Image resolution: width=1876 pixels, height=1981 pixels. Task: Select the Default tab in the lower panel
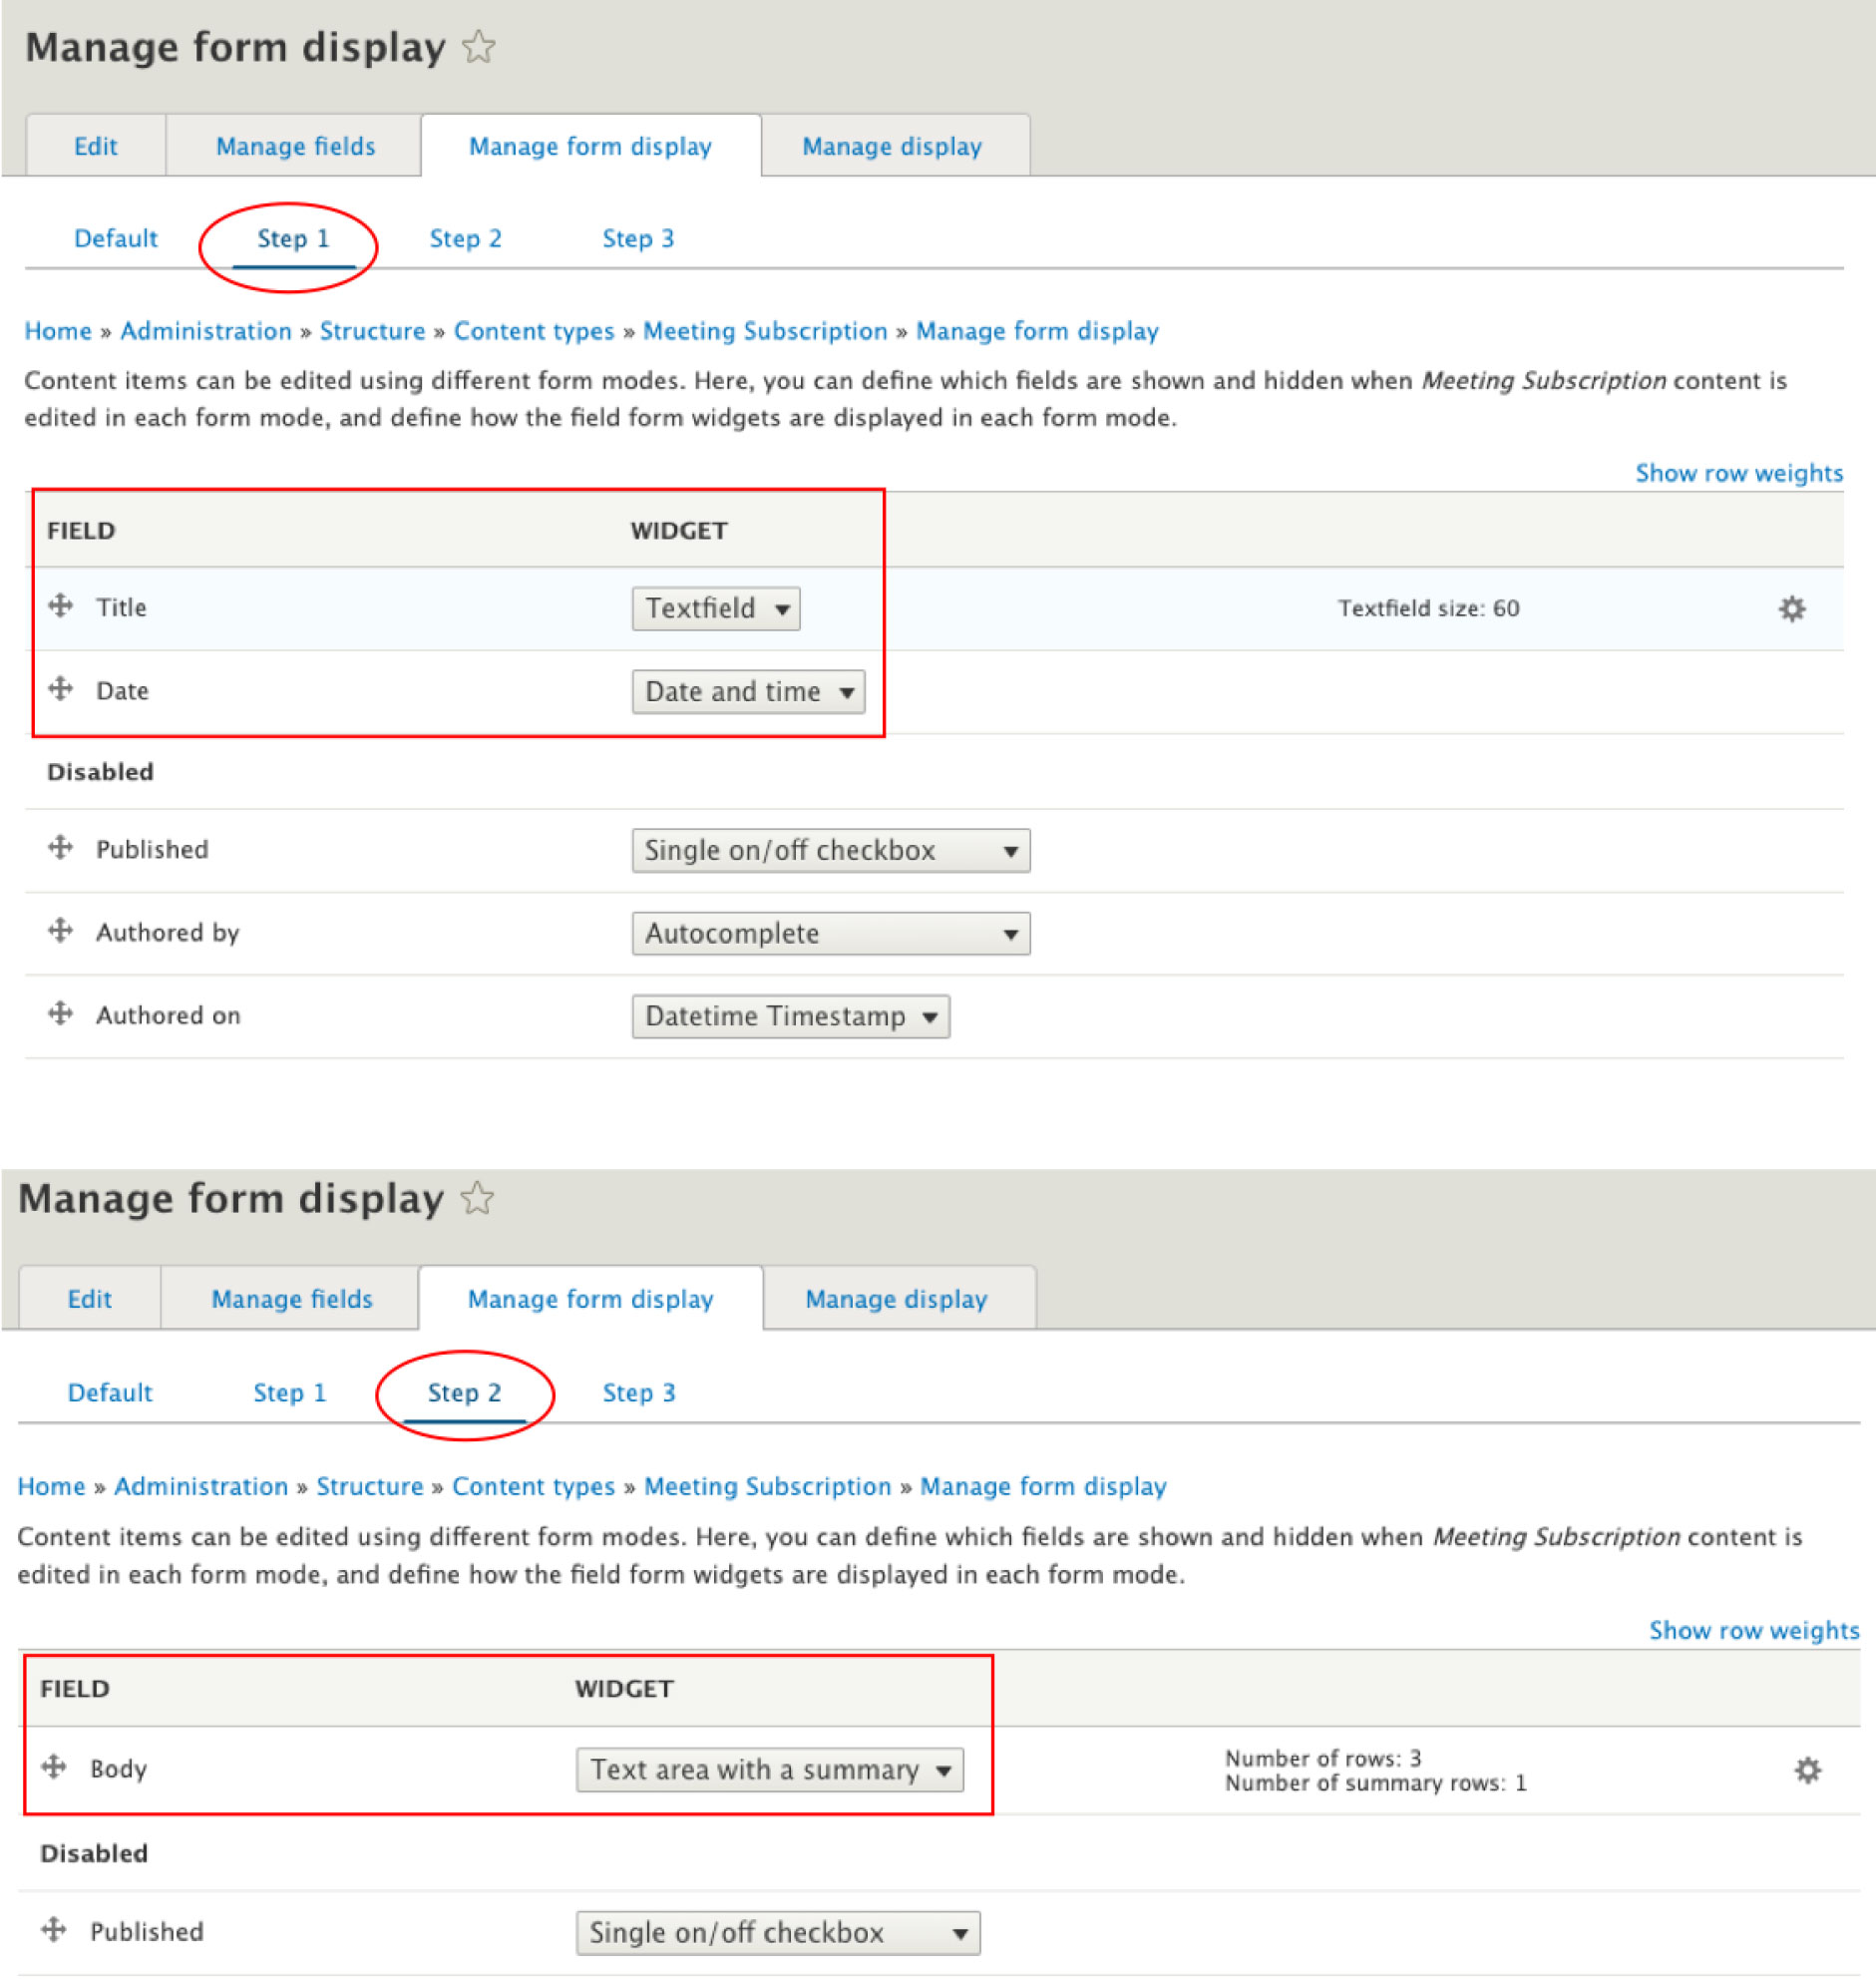click(110, 1392)
